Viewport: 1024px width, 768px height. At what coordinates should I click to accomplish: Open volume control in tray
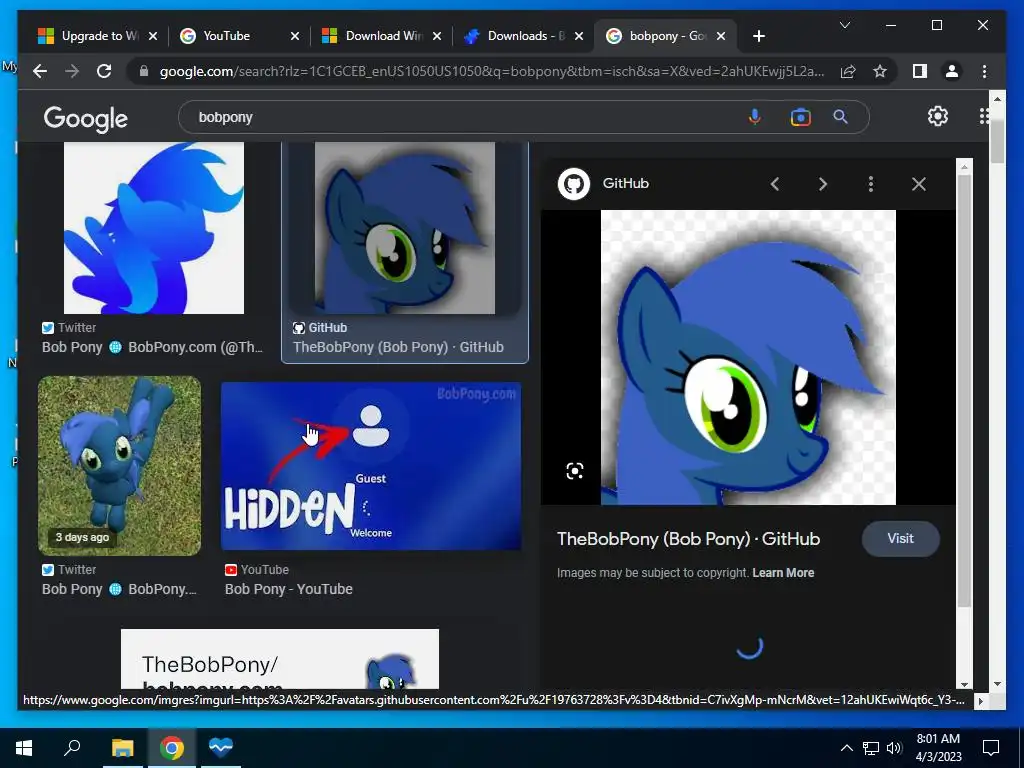pos(893,748)
